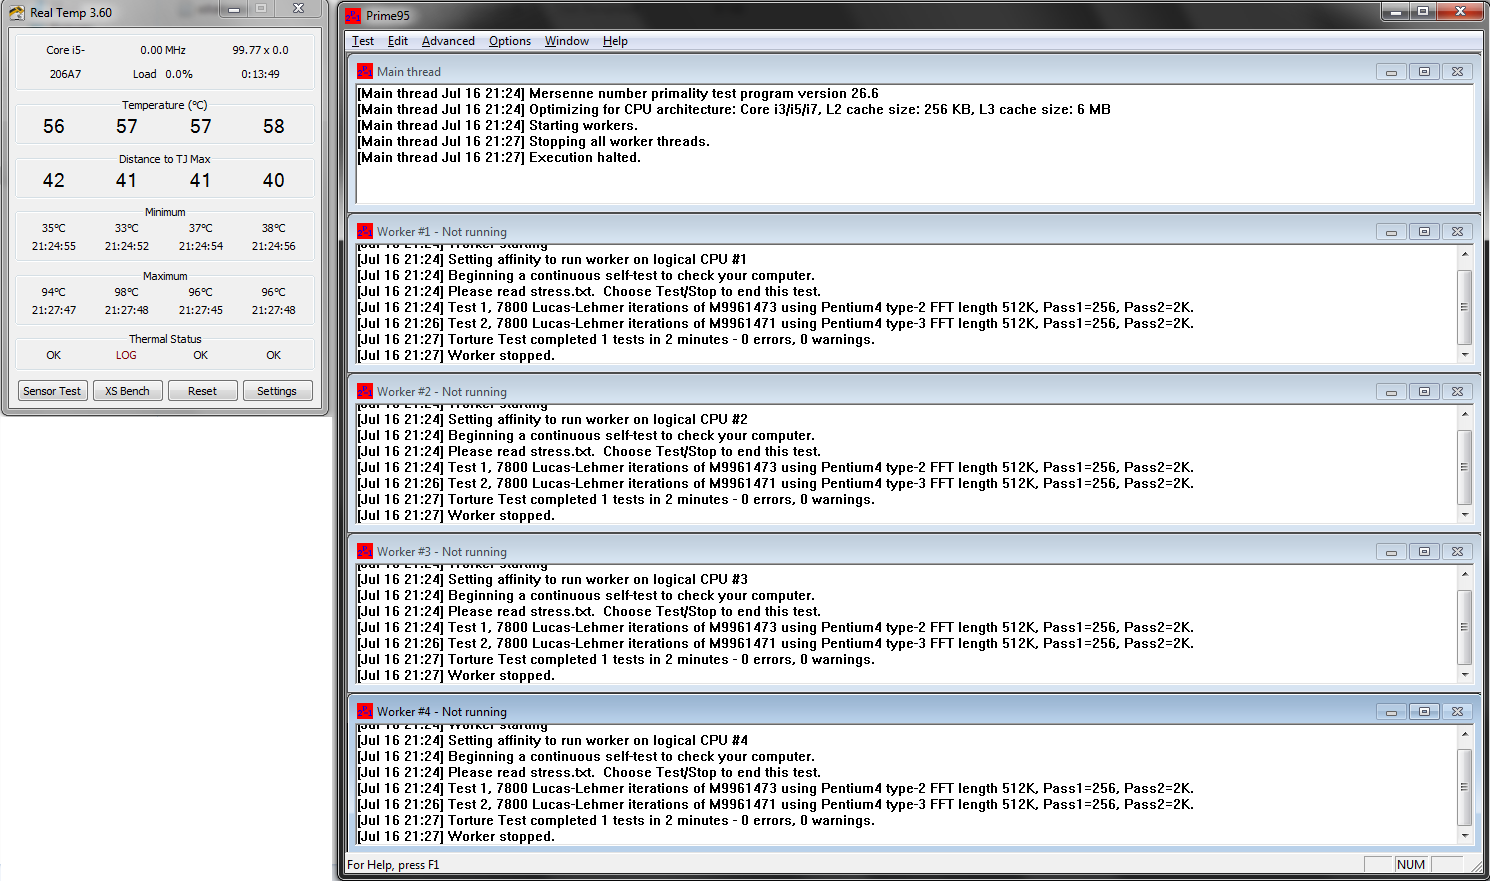The width and height of the screenshot is (1490, 881).
Task: Maximize the Worker #2 child window
Action: [1424, 392]
